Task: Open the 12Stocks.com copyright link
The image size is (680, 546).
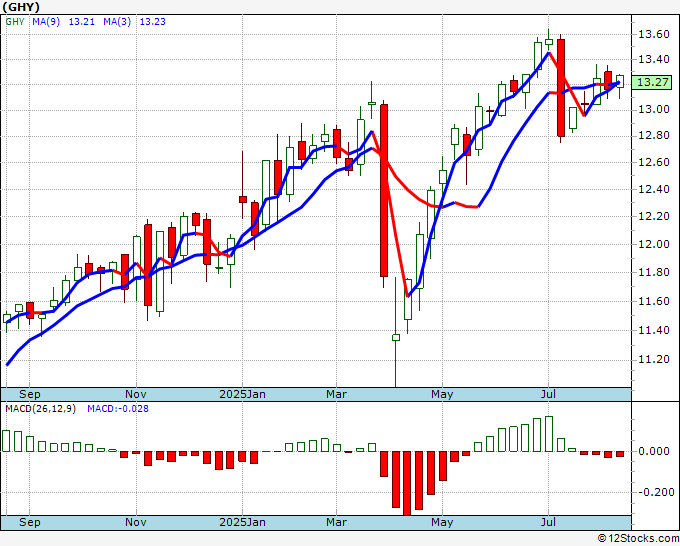Action: point(638,539)
